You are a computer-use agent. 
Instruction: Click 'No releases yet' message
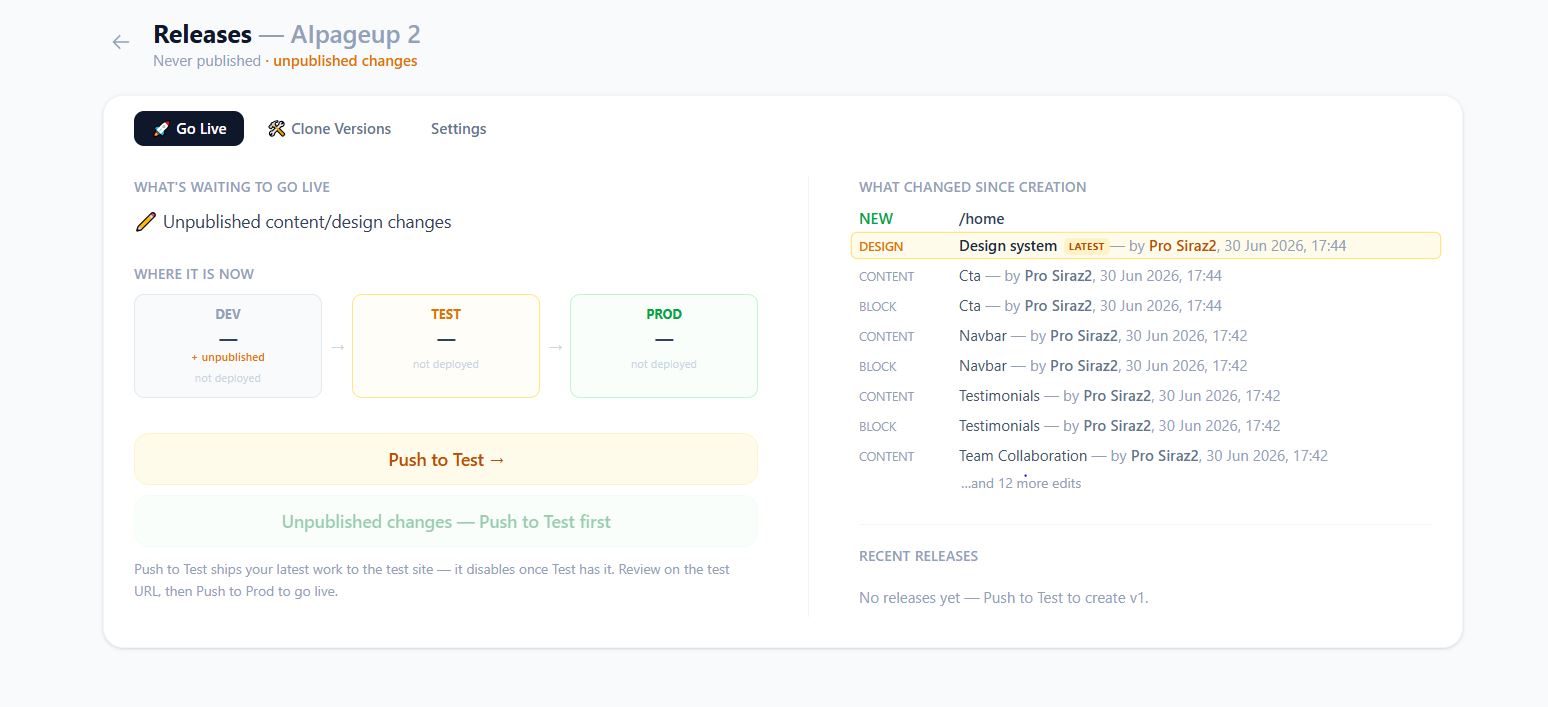point(1004,598)
